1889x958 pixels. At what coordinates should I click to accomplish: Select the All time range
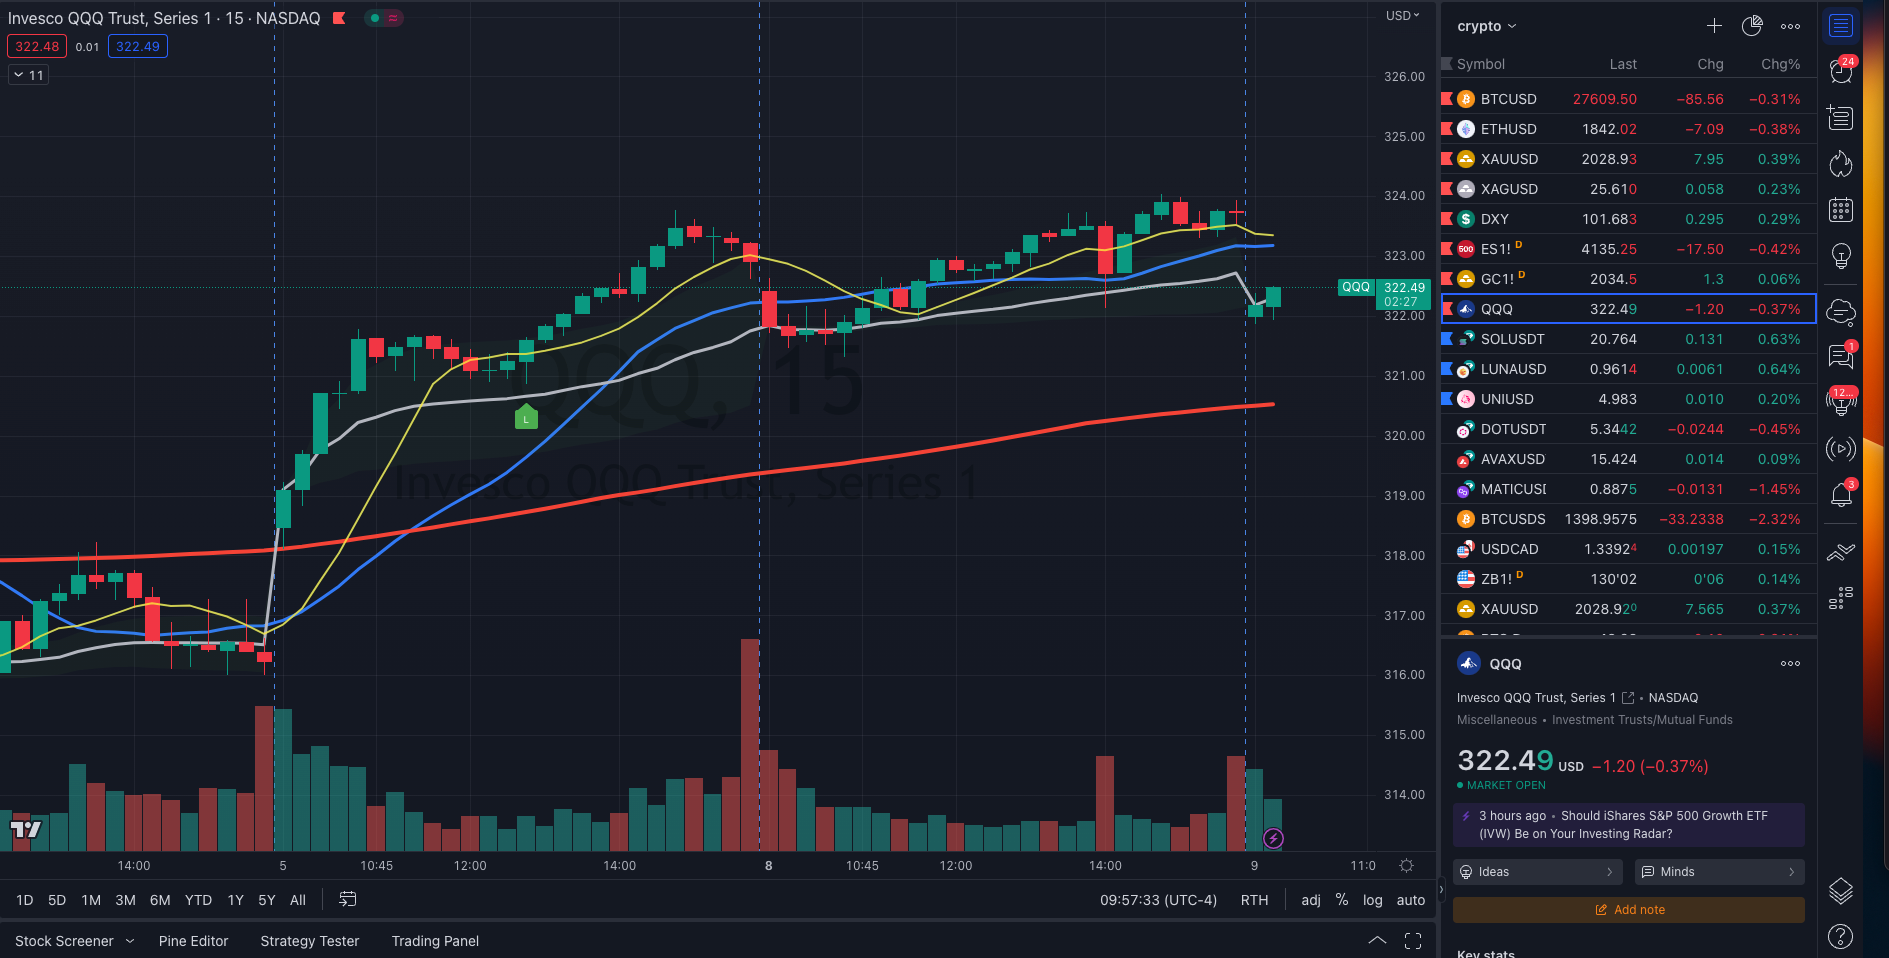coord(298,900)
